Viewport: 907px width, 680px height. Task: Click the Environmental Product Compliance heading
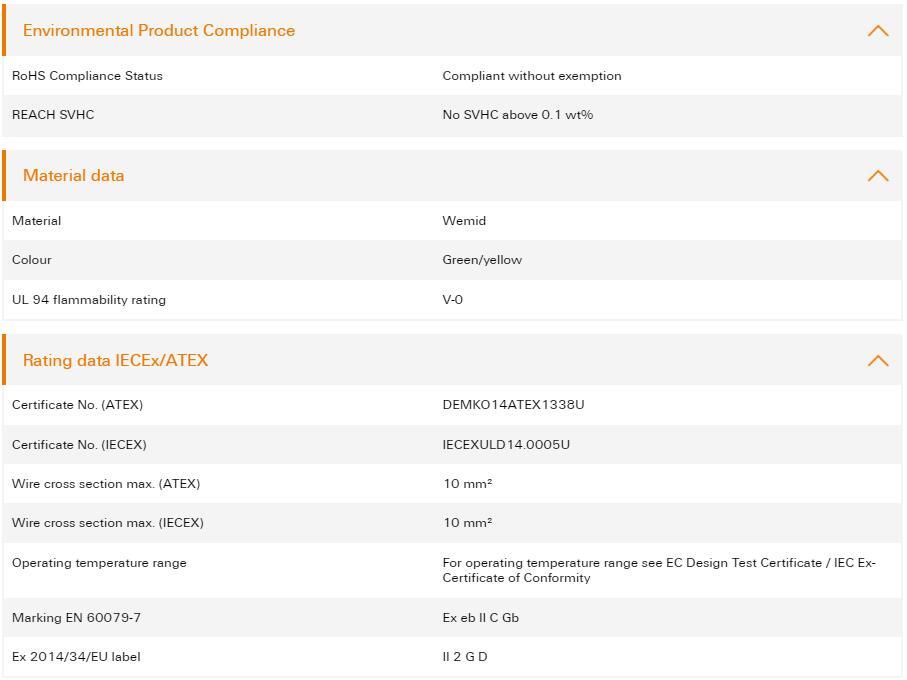159,31
